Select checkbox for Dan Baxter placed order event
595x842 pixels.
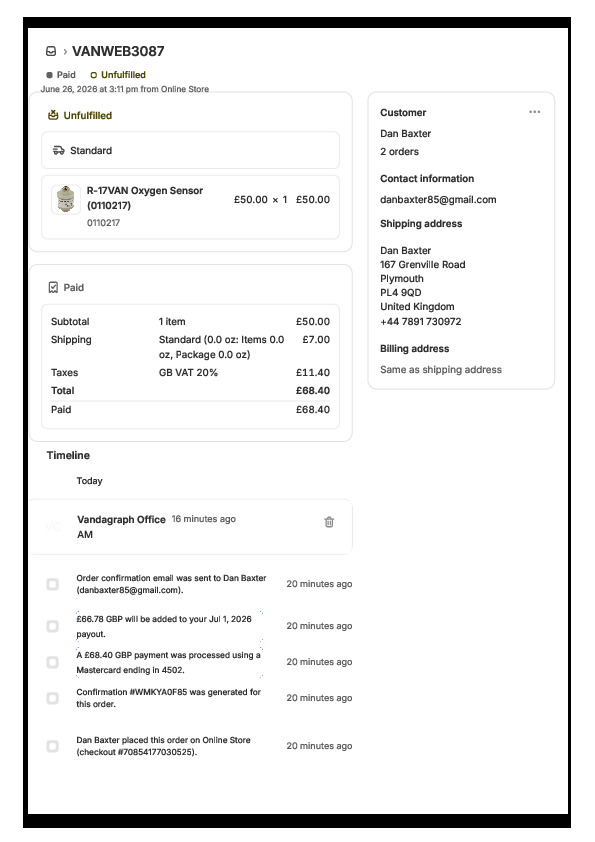click(x=53, y=746)
